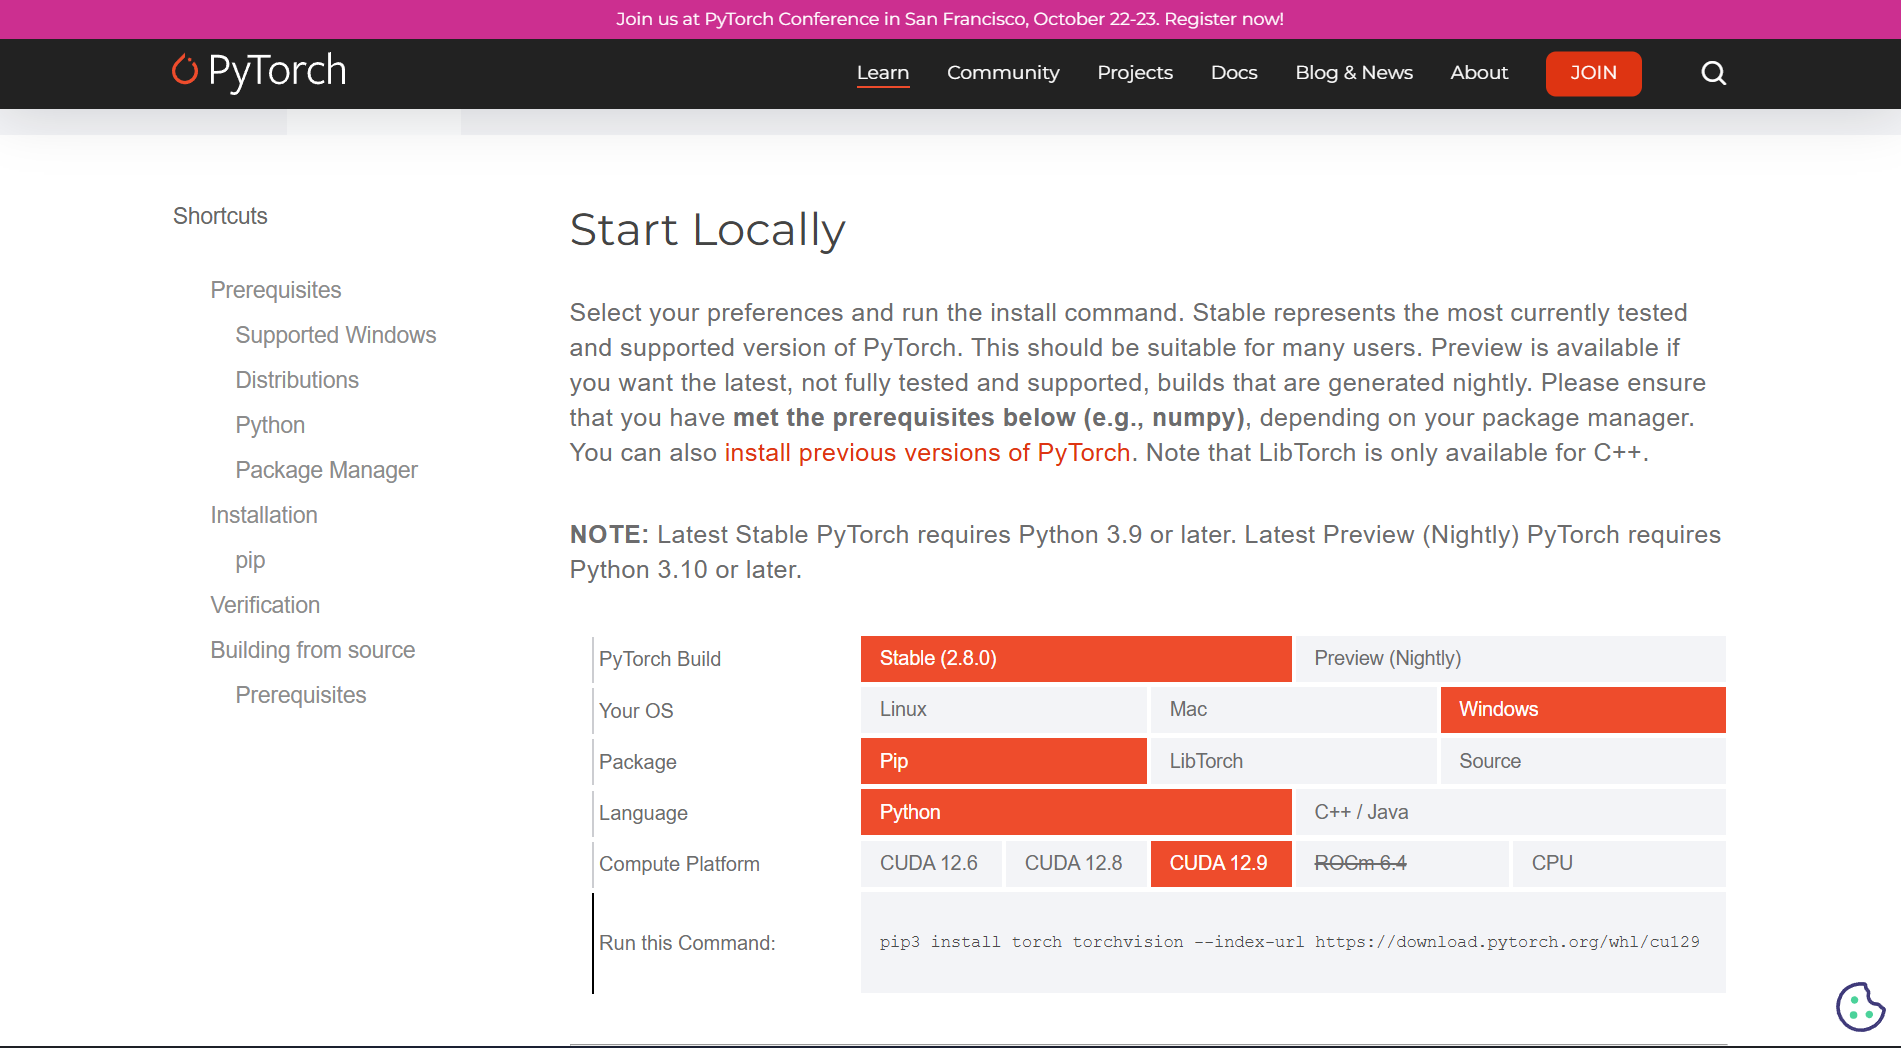The width and height of the screenshot is (1901, 1048).
Task: Click the Package row label
Action: pyautogui.click(x=638, y=762)
